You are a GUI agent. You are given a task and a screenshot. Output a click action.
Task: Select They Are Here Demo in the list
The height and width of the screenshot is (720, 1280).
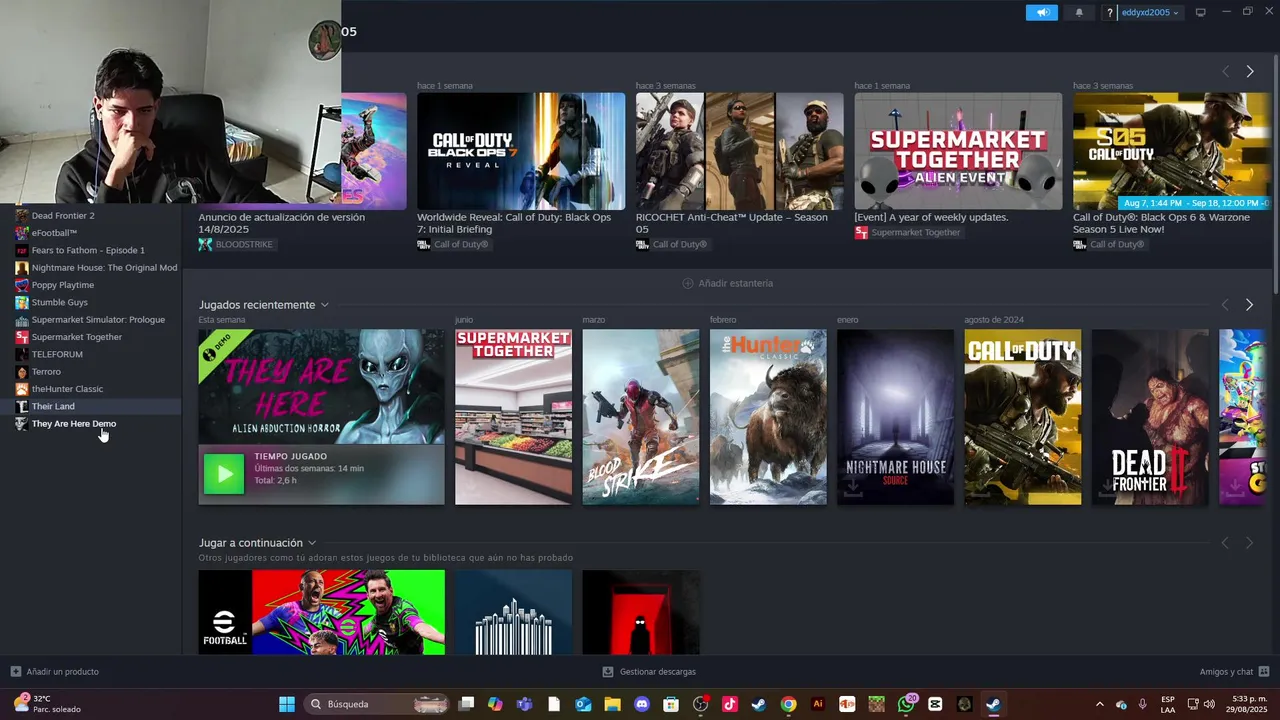74,424
